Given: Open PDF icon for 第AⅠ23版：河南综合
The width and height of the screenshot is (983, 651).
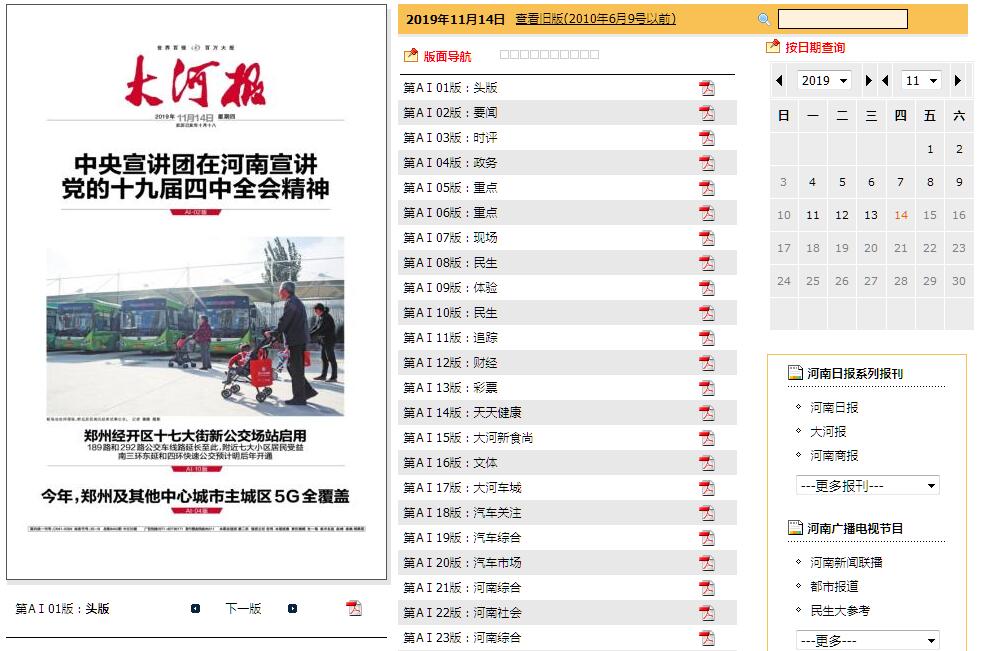Looking at the screenshot, I should point(707,638).
